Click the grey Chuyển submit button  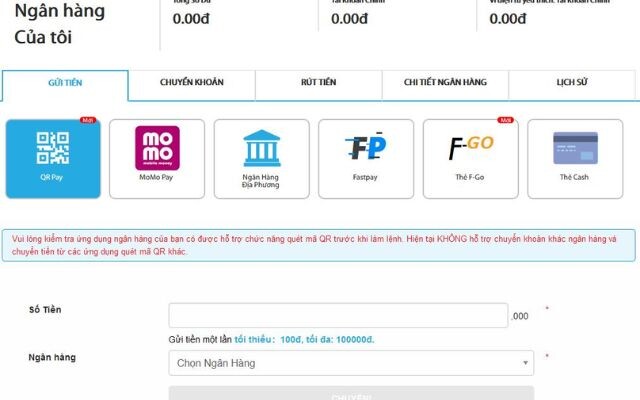tap(351, 393)
